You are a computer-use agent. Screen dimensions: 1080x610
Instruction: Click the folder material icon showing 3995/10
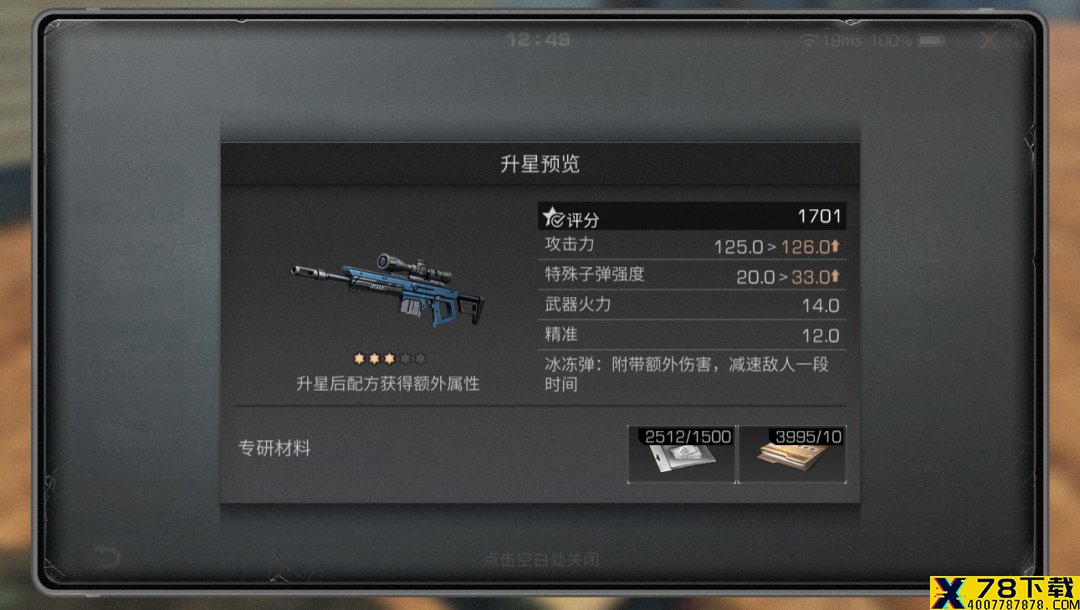792,454
